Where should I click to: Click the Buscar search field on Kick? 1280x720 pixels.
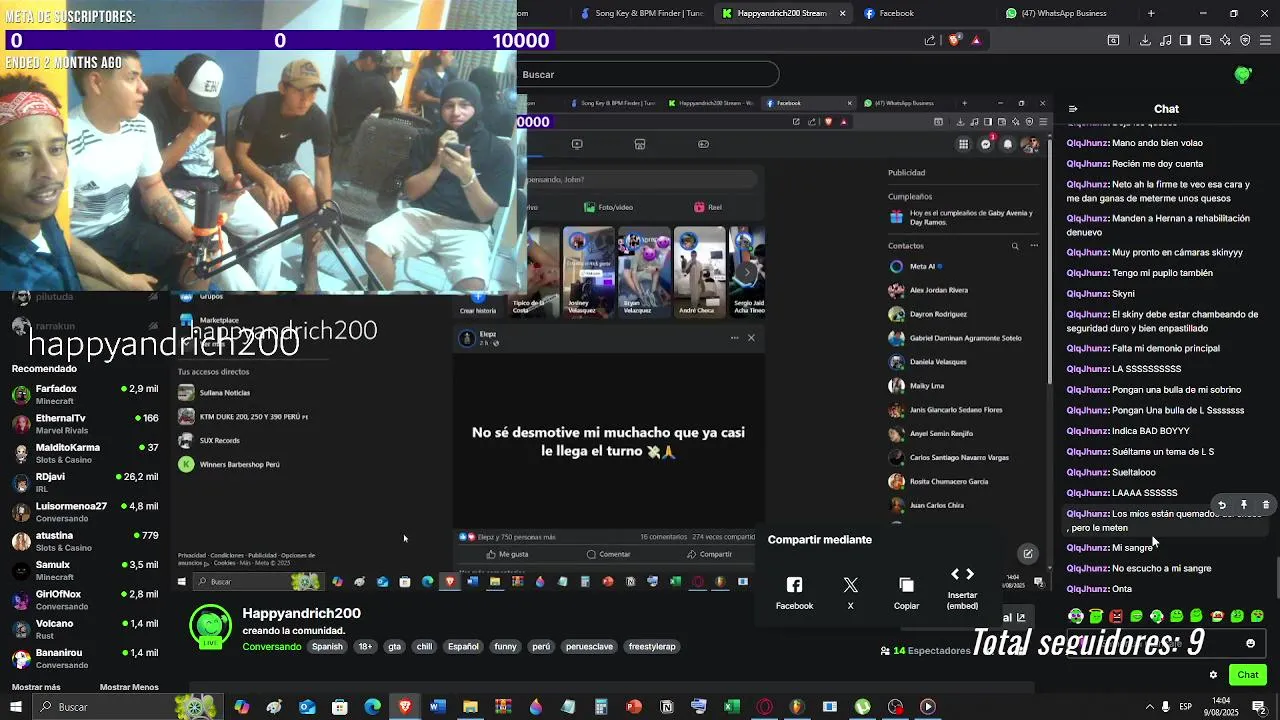coord(647,74)
